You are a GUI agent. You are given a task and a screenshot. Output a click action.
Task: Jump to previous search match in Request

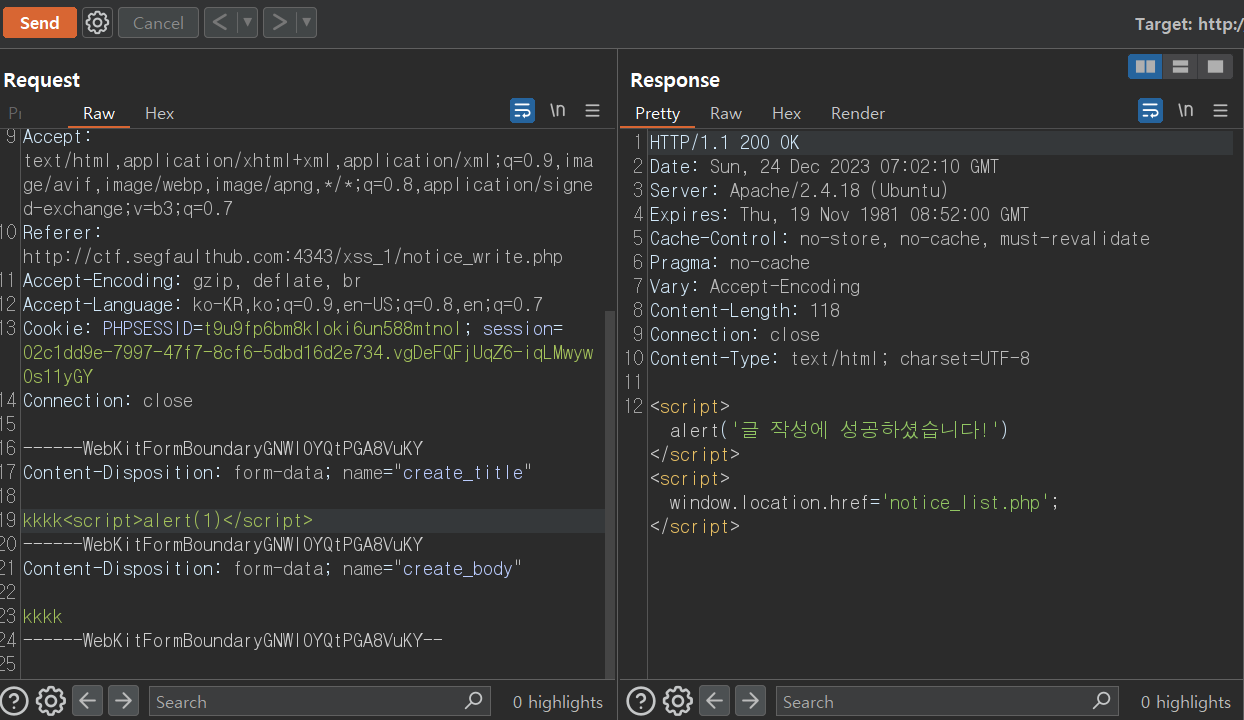pyautogui.click(x=88, y=701)
